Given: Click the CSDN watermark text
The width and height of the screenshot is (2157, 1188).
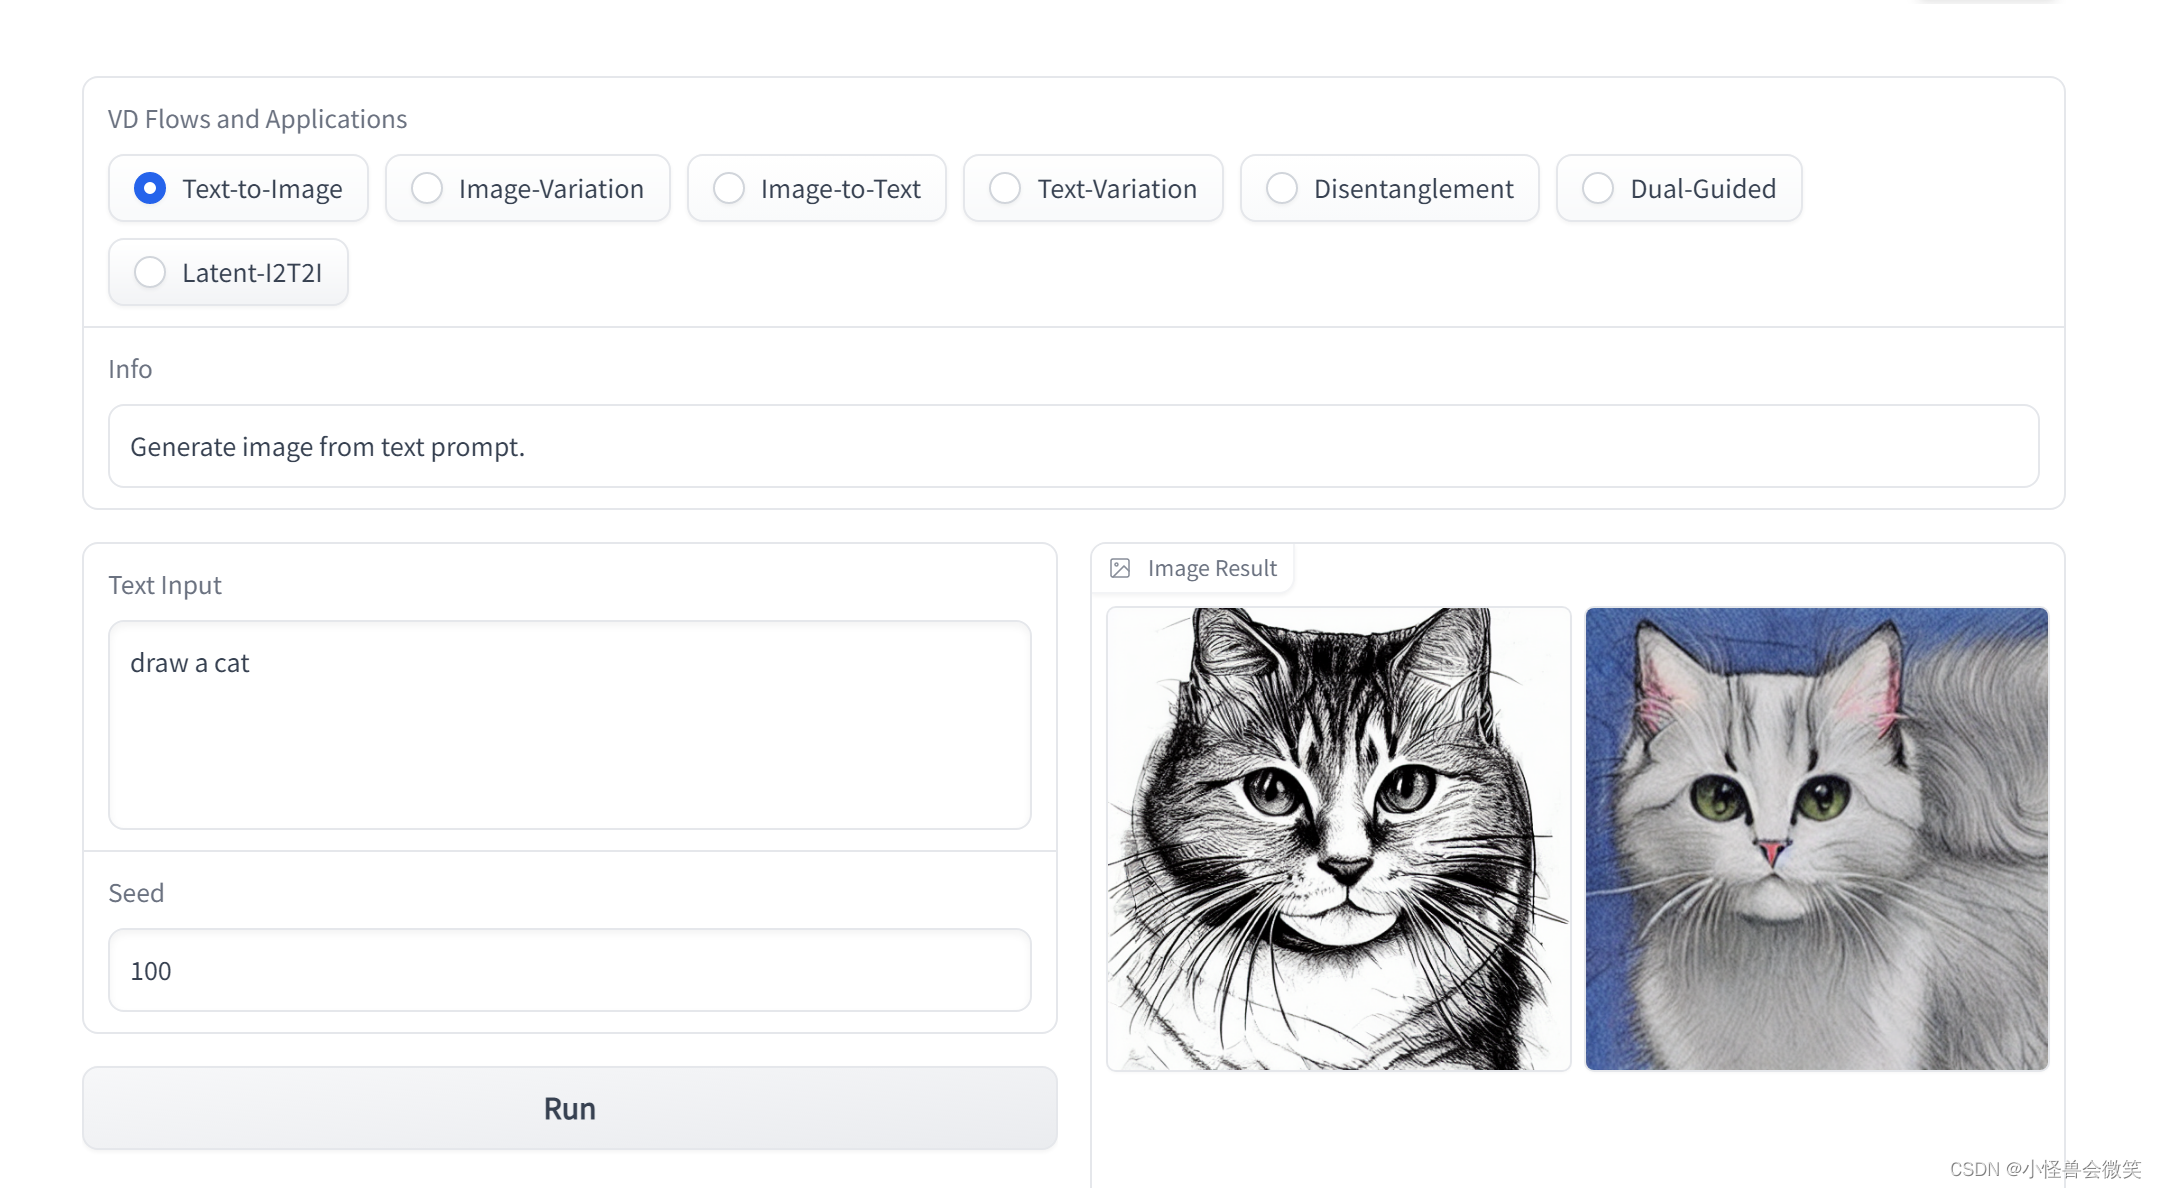Looking at the screenshot, I should (2044, 1168).
